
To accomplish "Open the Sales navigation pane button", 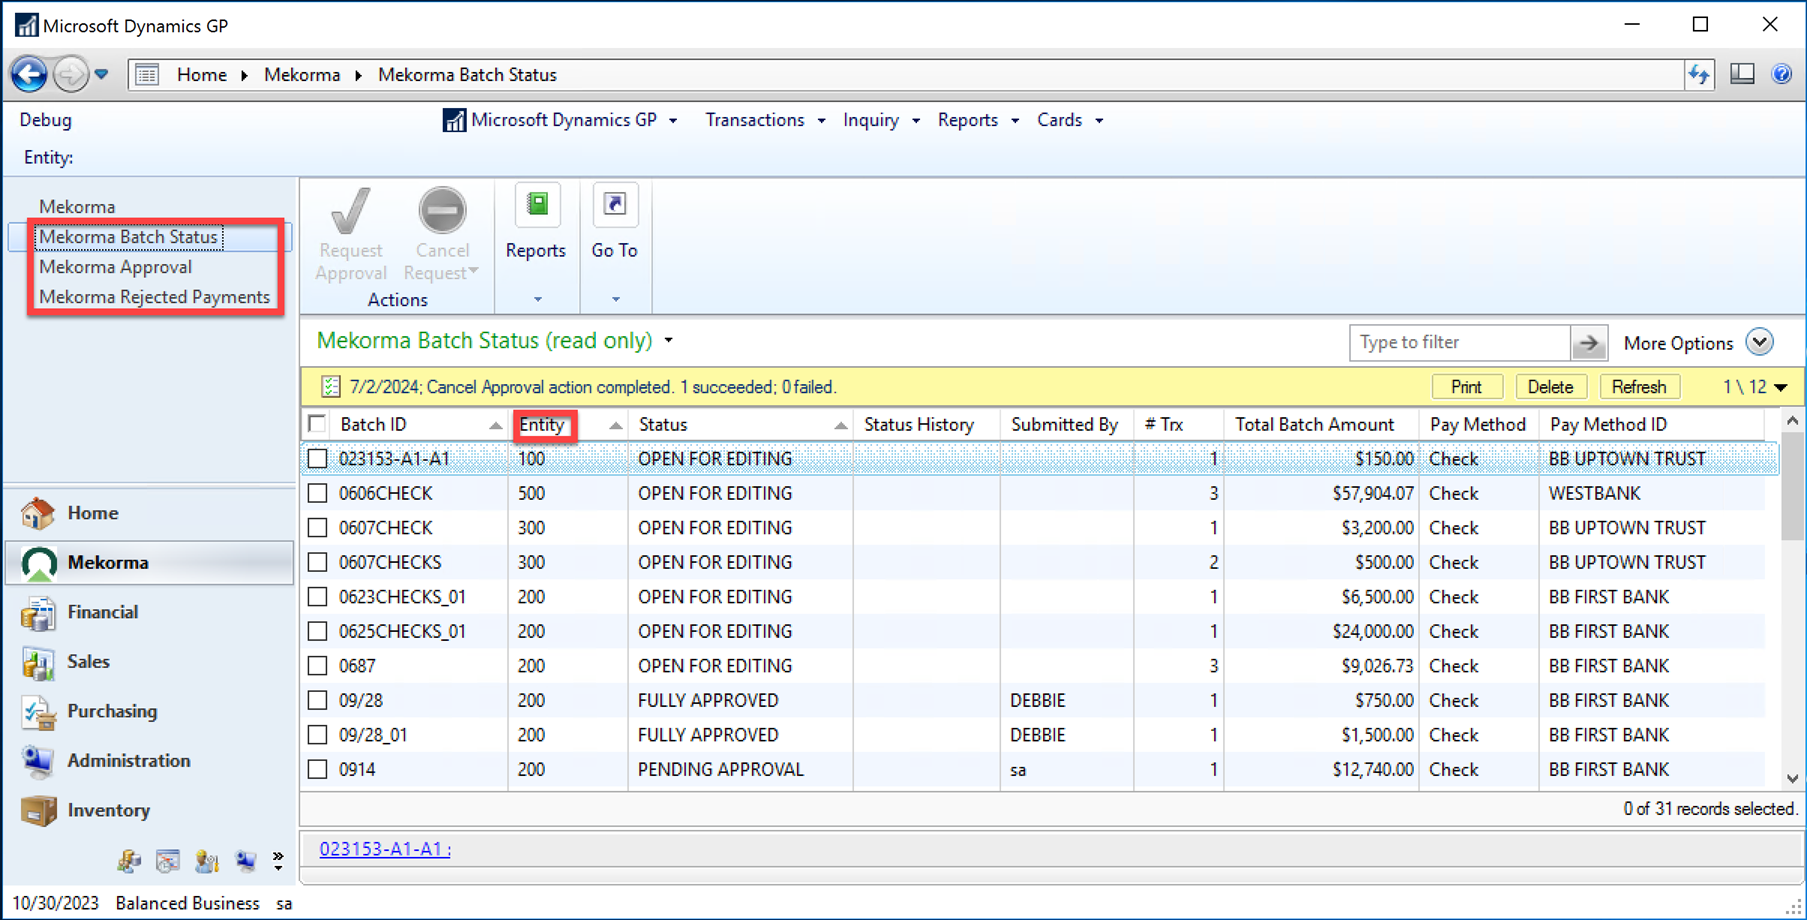I will coord(149,662).
